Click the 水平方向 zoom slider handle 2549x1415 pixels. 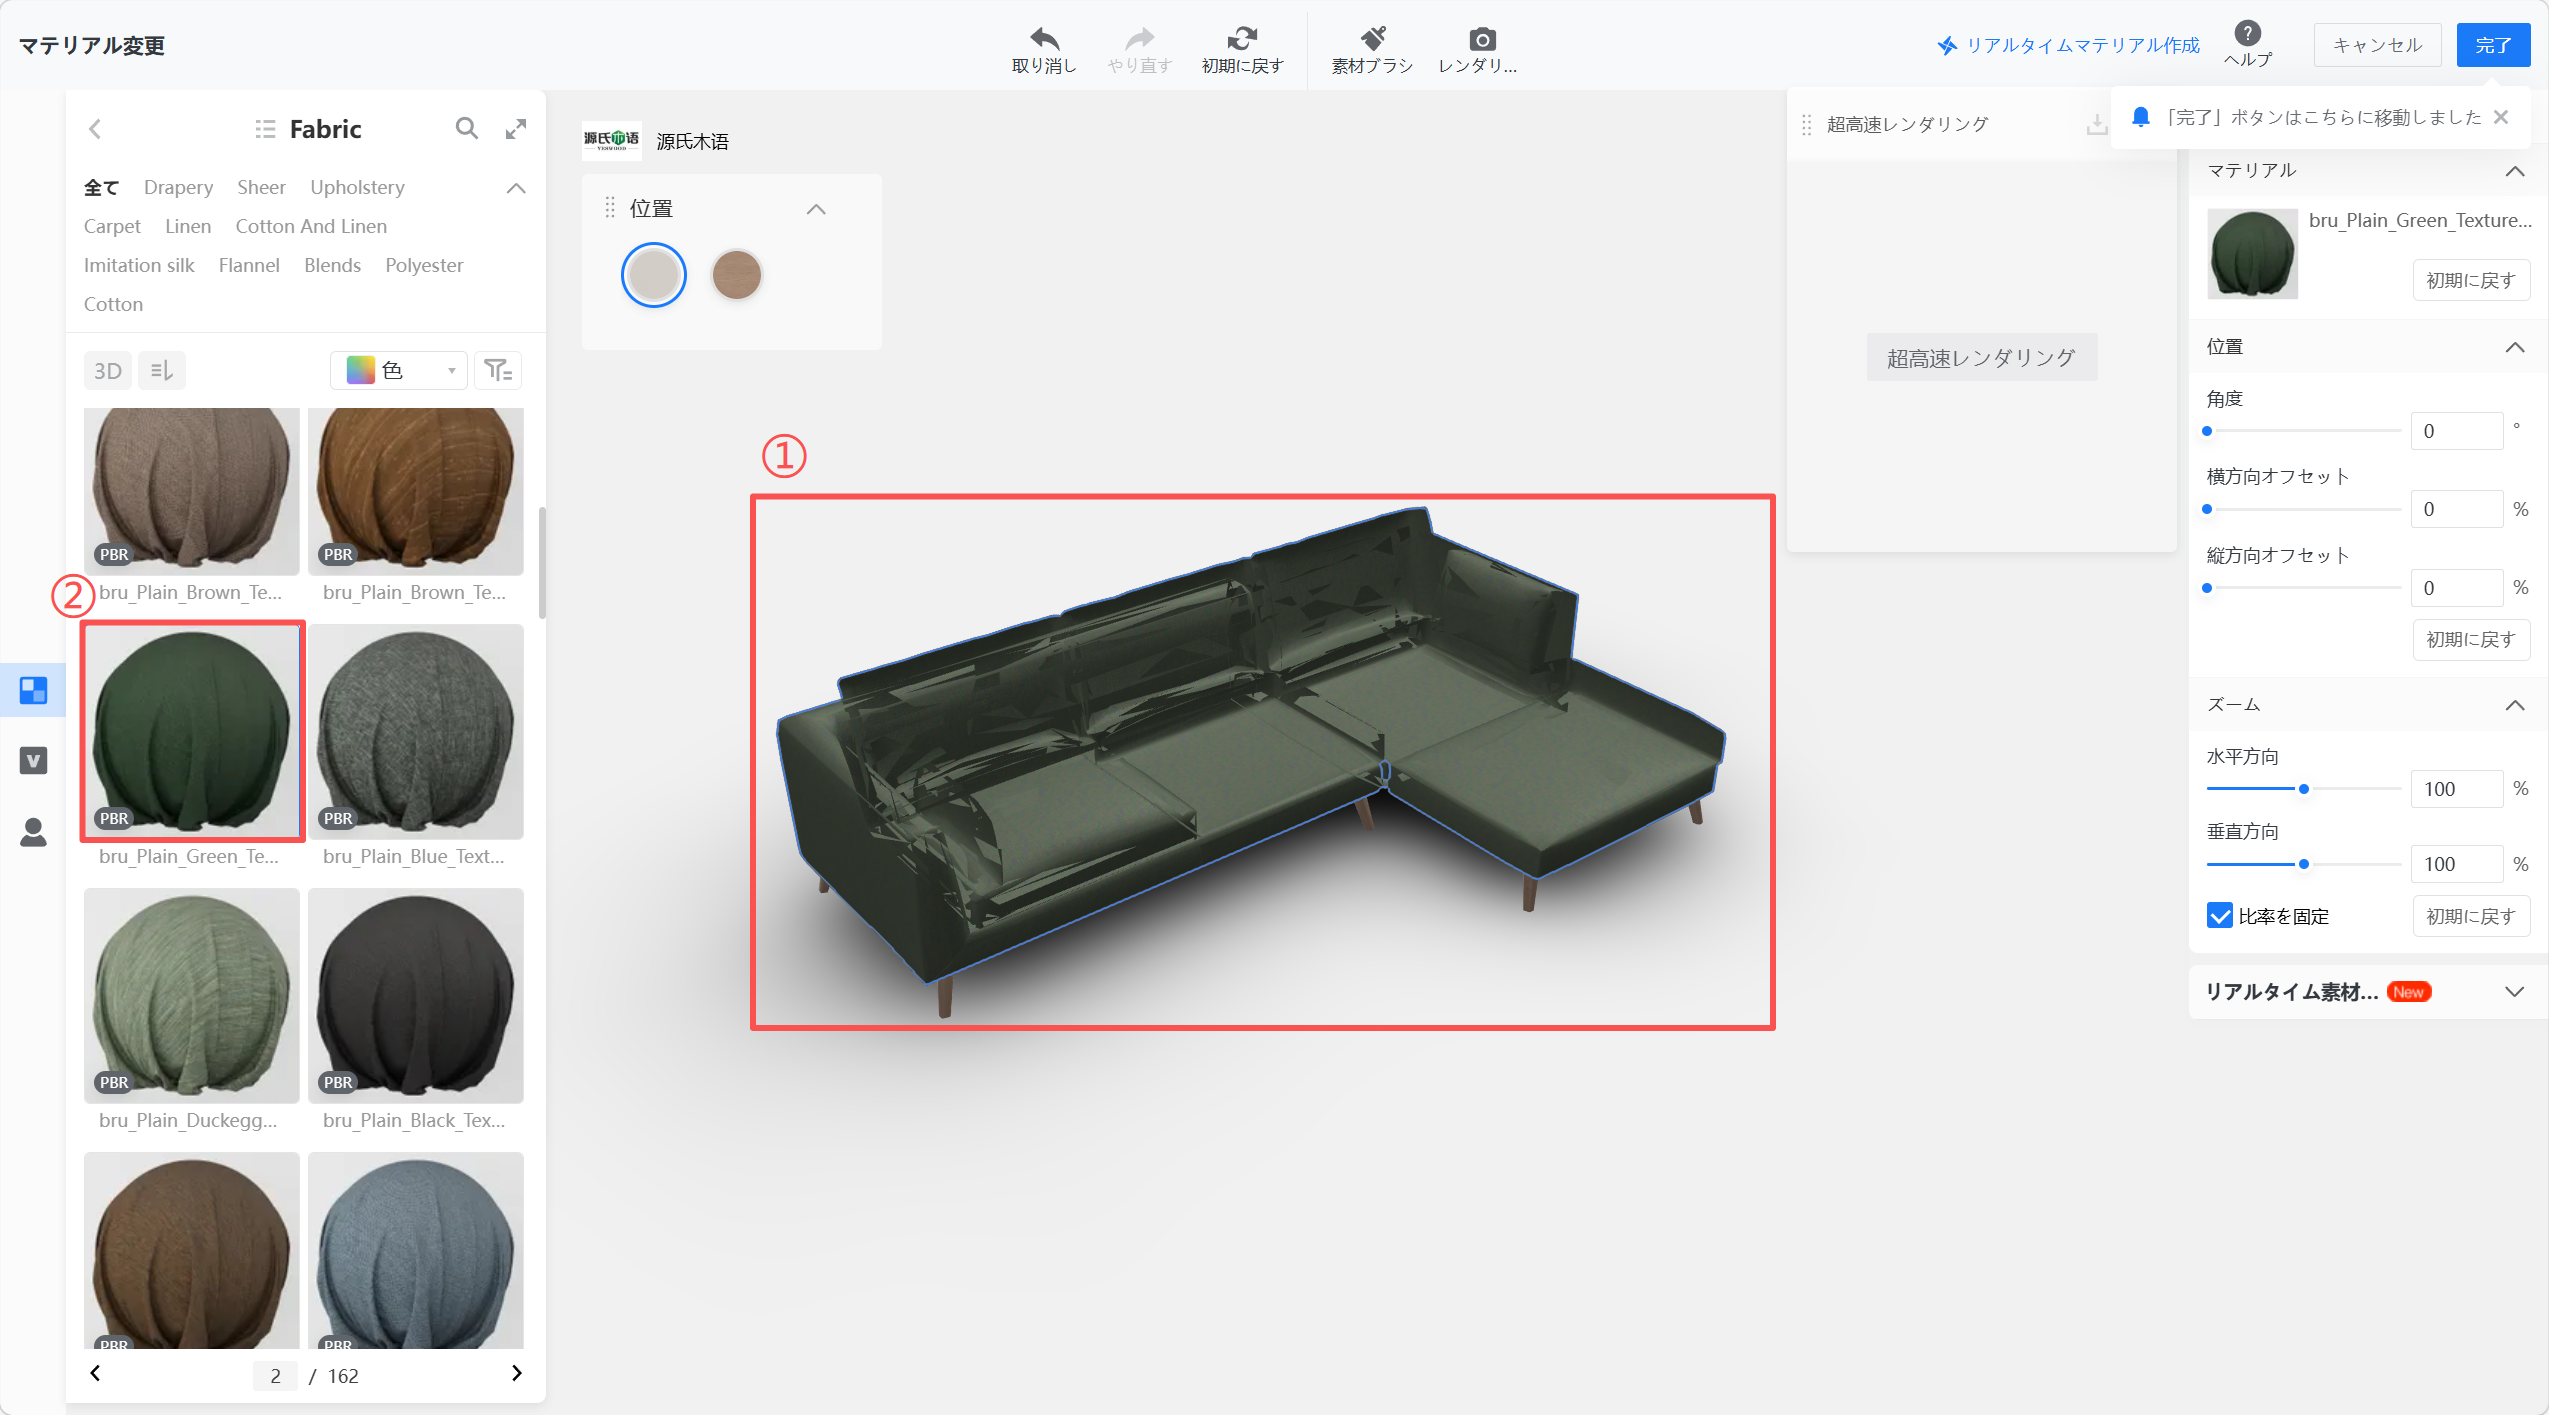point(2304,789)
